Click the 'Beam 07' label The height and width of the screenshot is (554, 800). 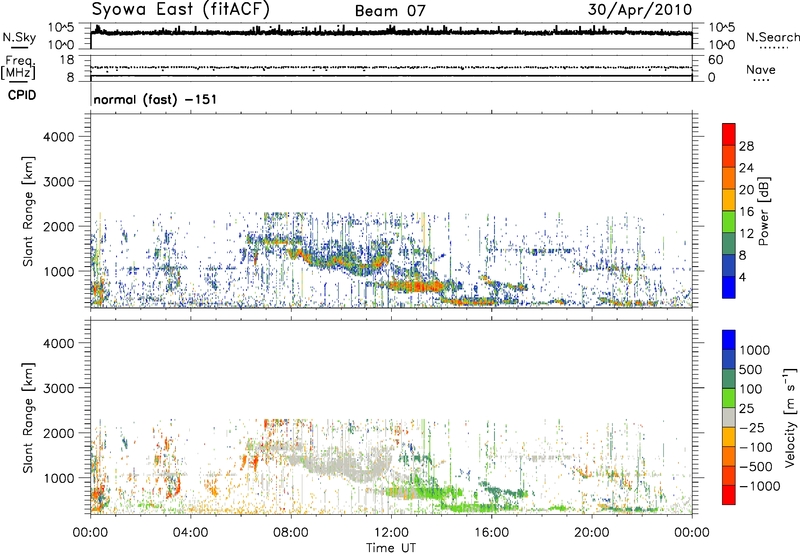coord(390,11)
